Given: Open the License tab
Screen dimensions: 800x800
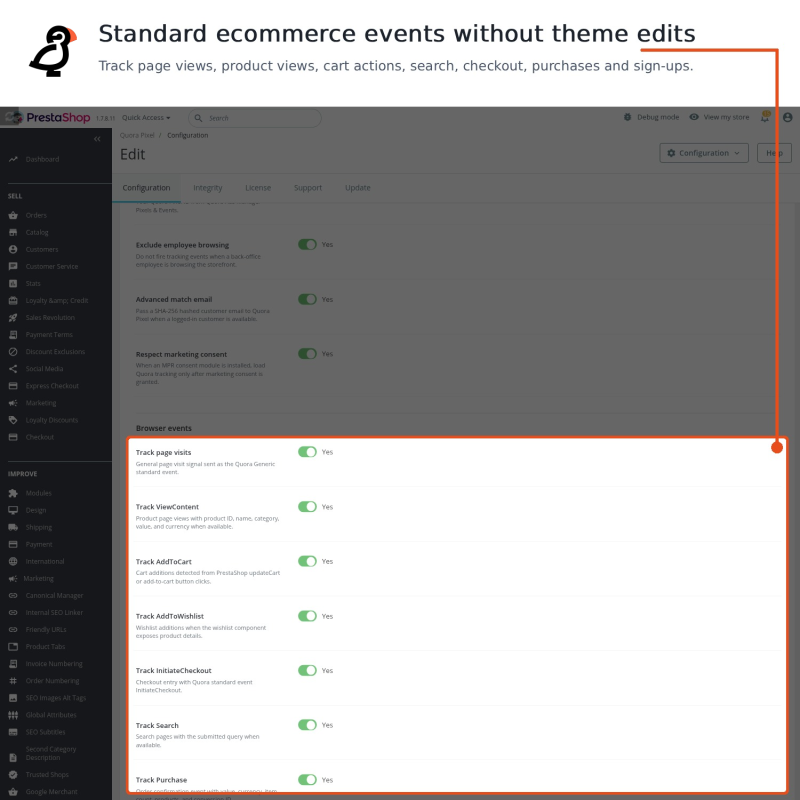Looking at the screenshot, I should click(x=258, y=188).
